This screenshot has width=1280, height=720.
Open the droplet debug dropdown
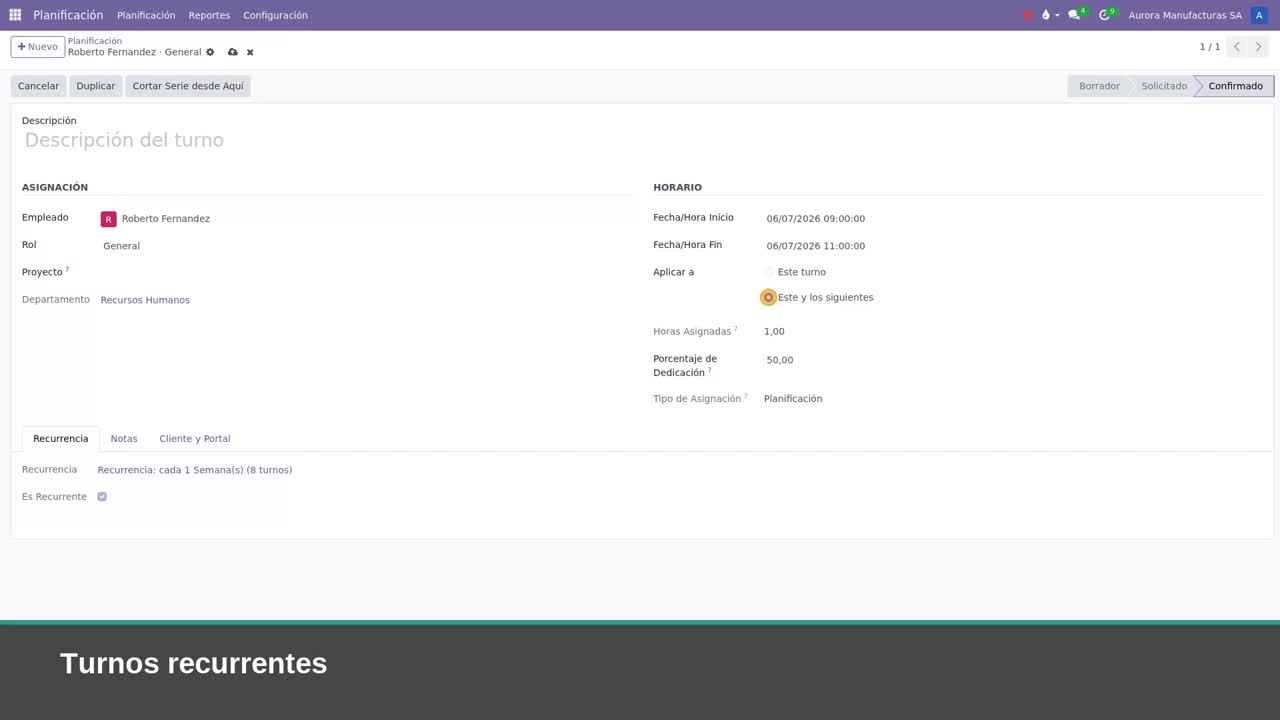pos(1049,15)
